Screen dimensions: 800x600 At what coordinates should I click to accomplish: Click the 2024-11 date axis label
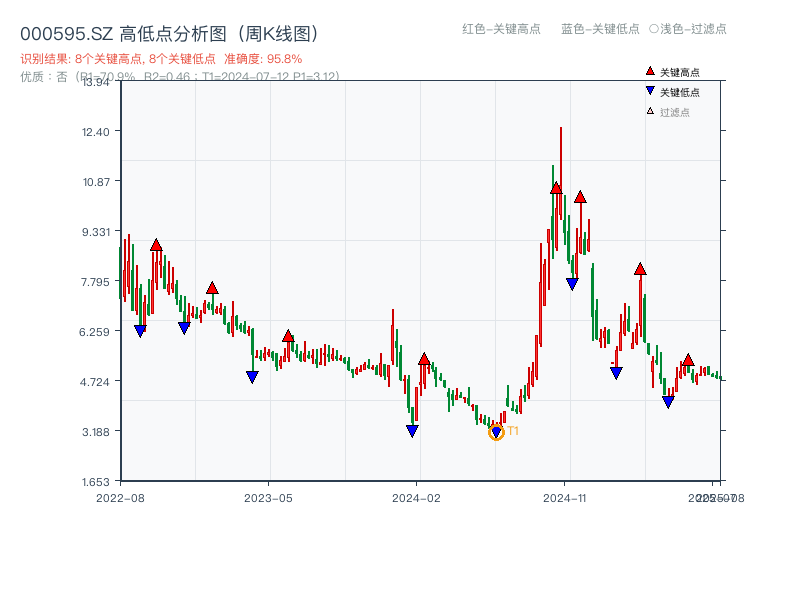point(564,498)
